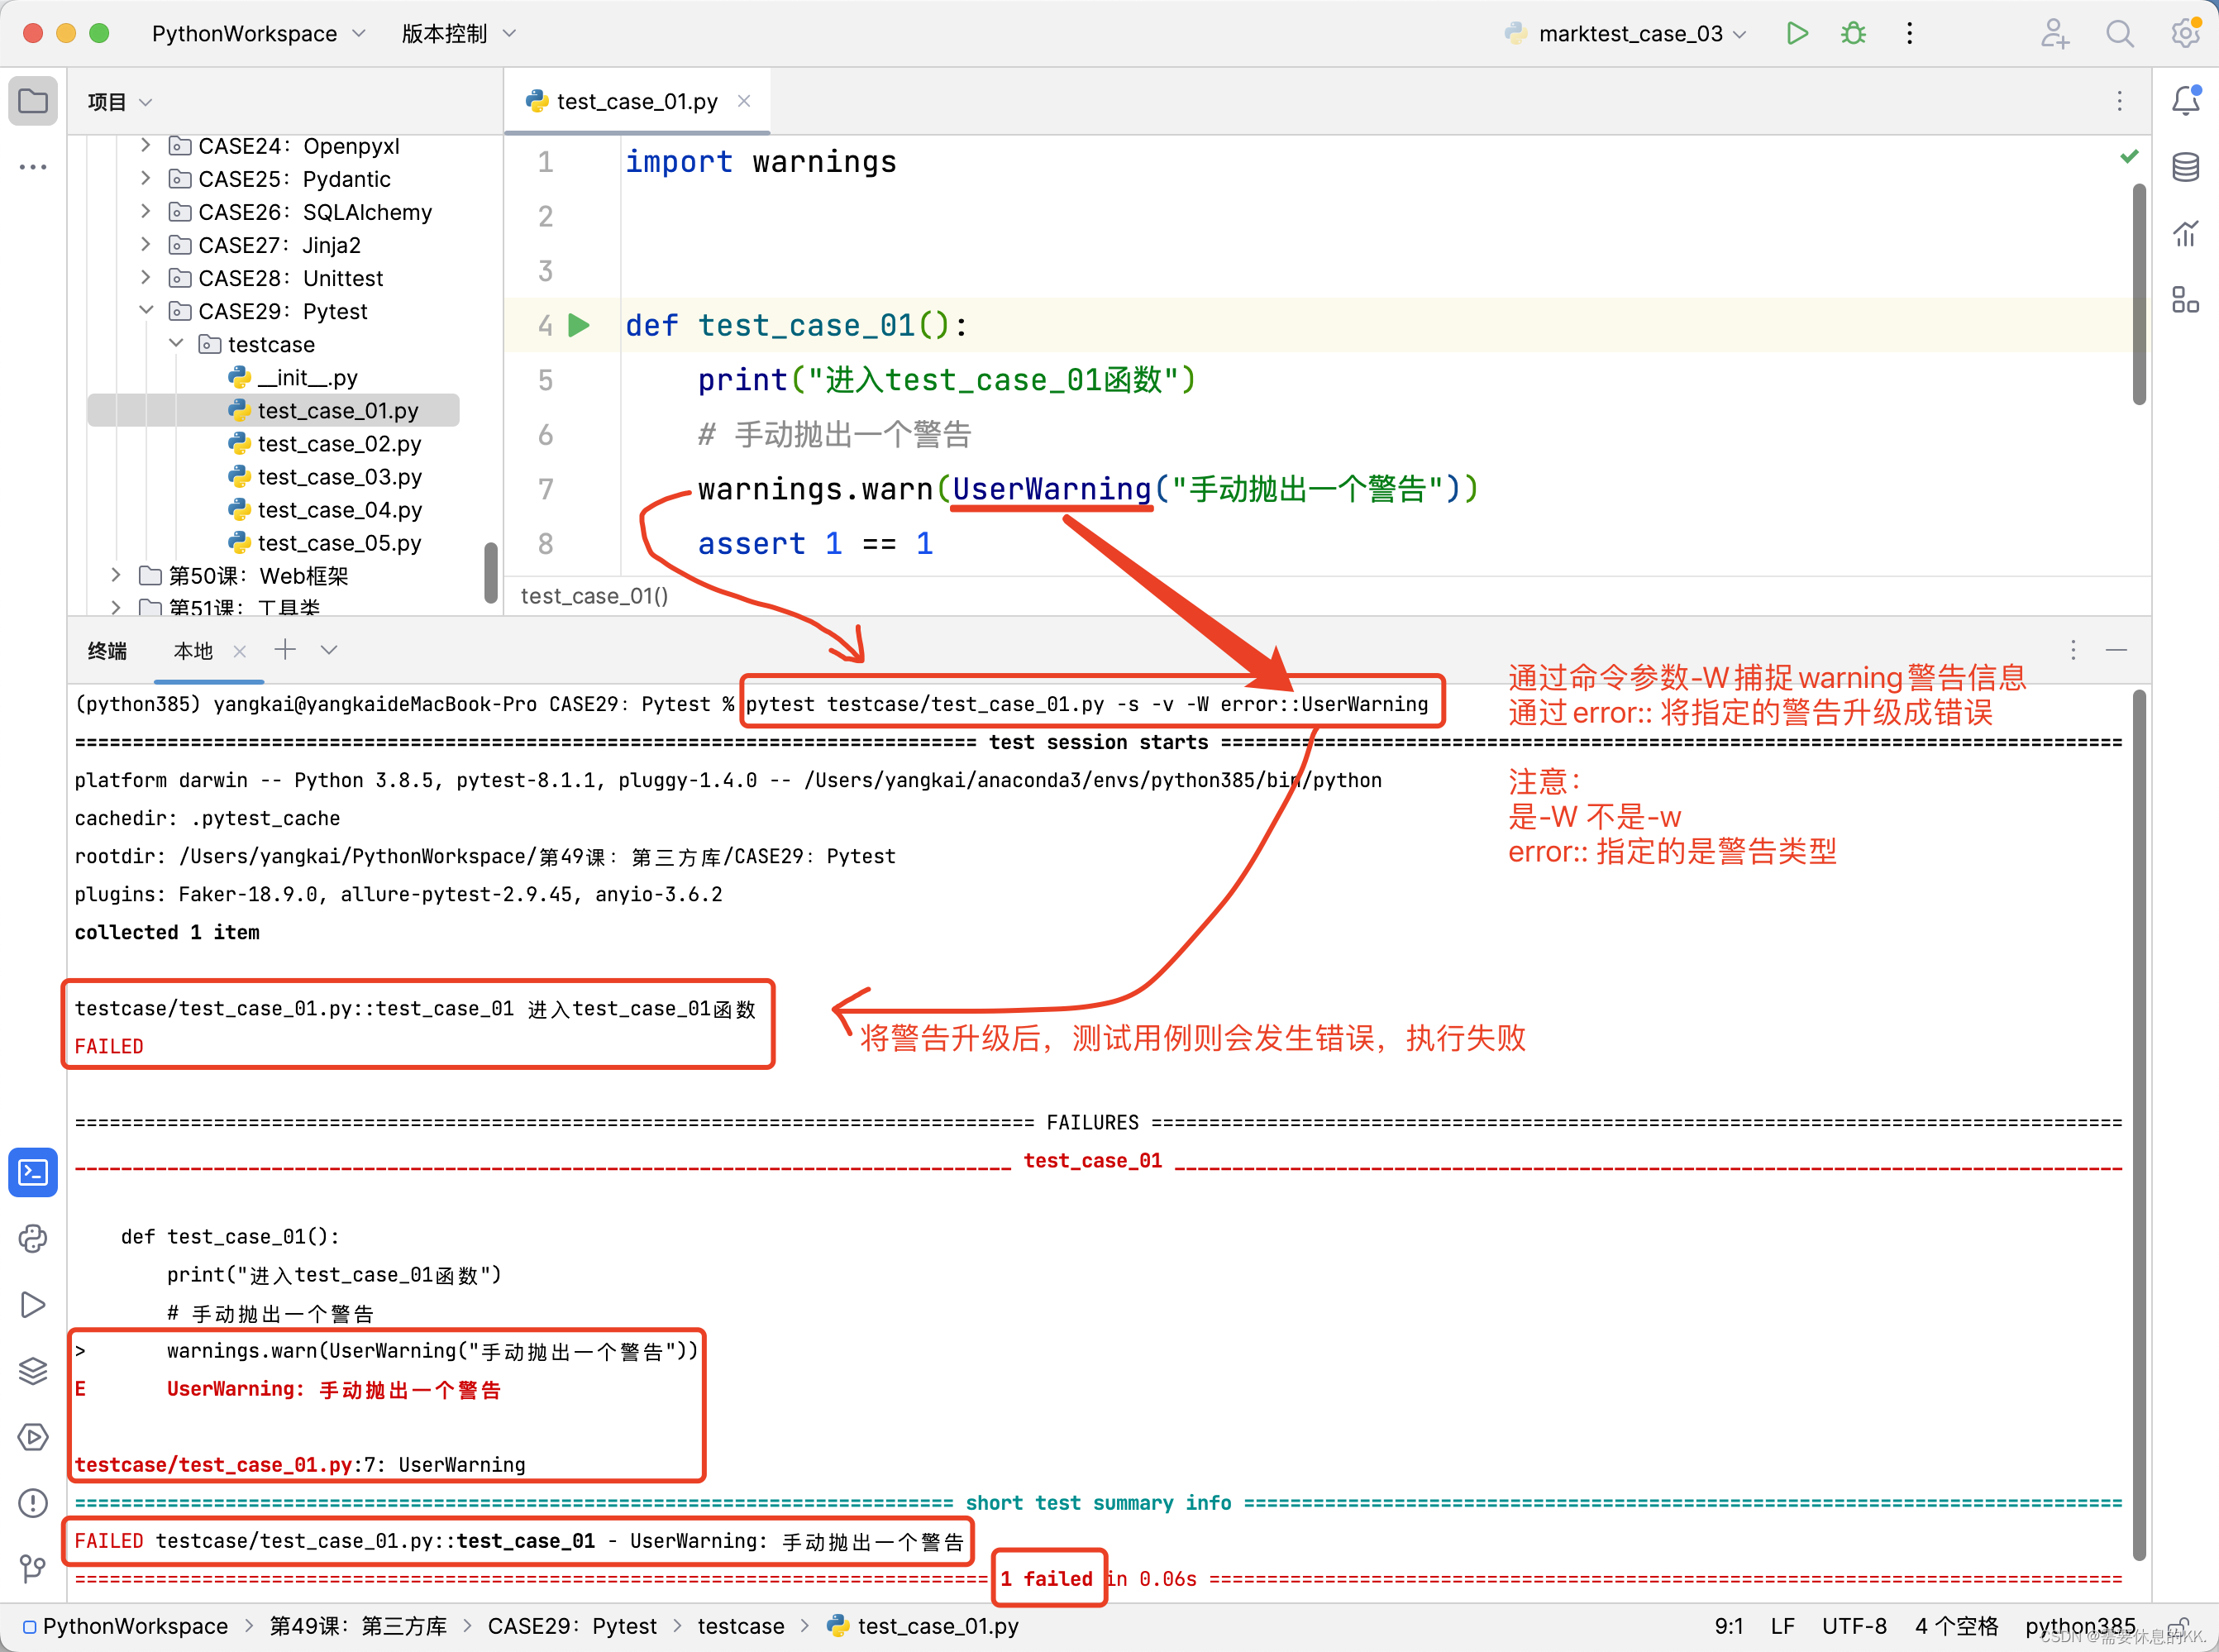Open the 项目 view dropdown
This screenshot has height=1652, width=2219.
click(119, 101)
